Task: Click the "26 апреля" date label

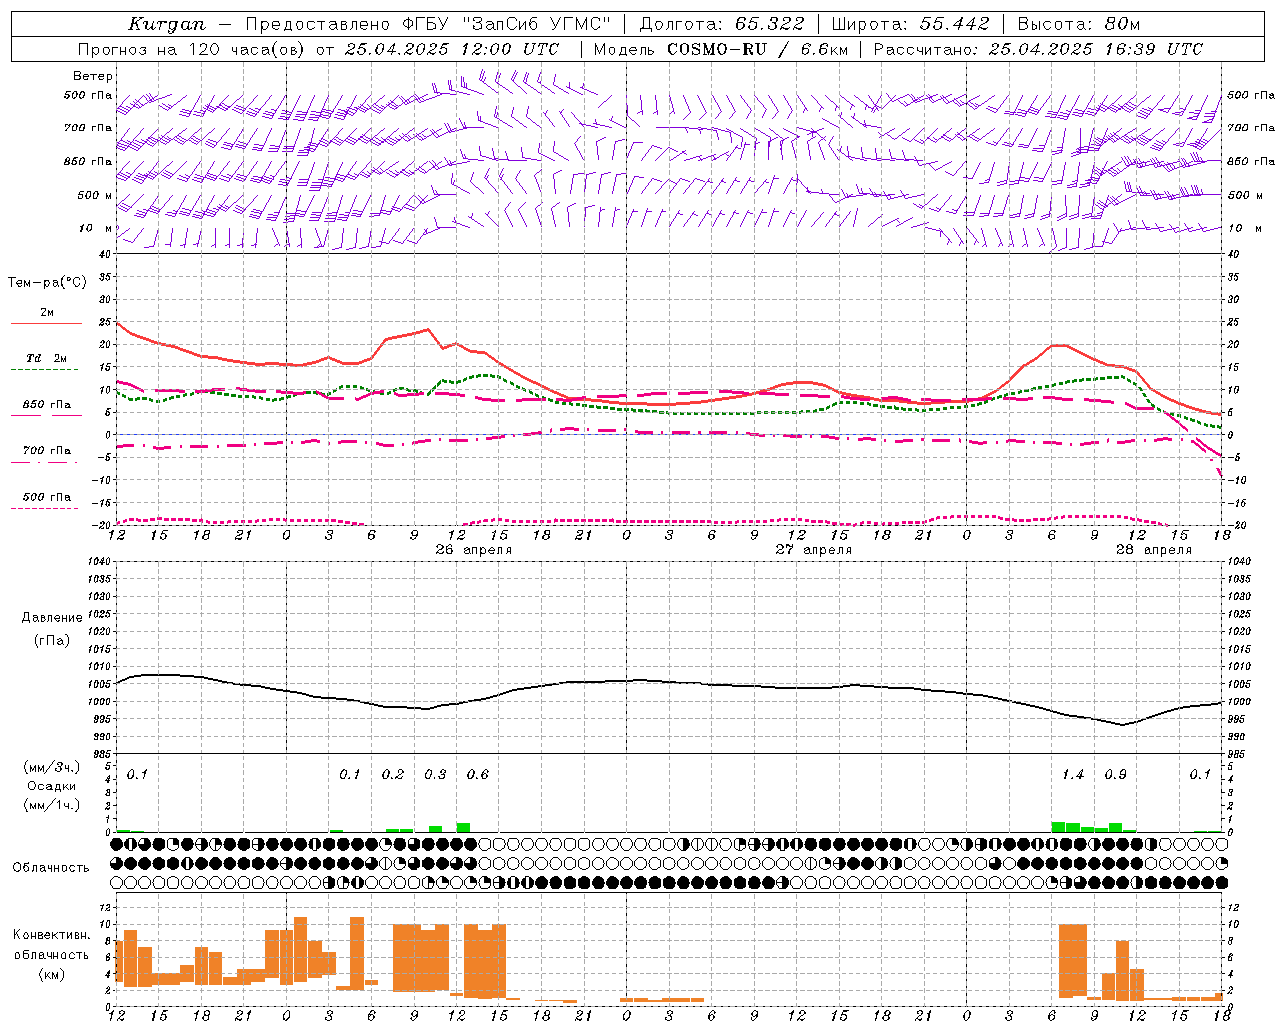Action: click(473, 550)
